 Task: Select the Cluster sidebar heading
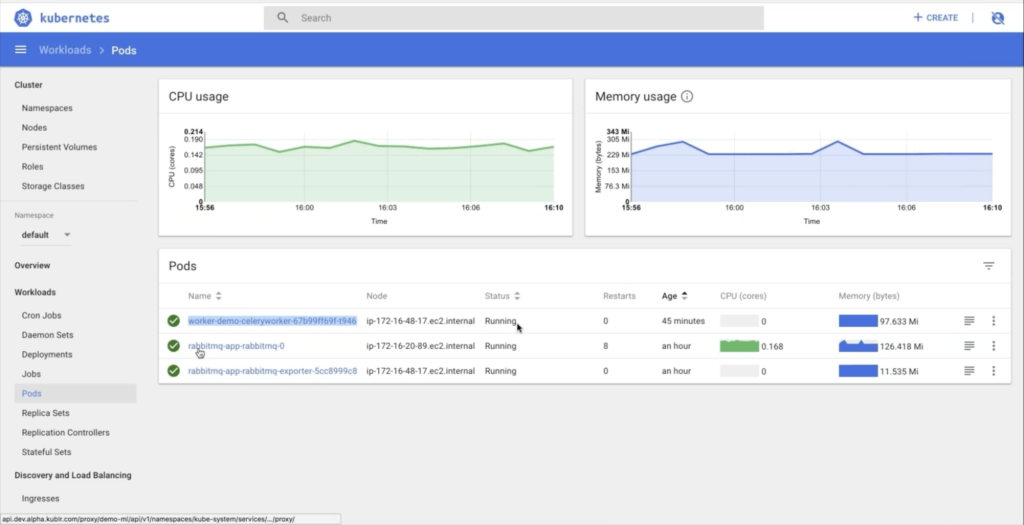click(x=29, y=85)
